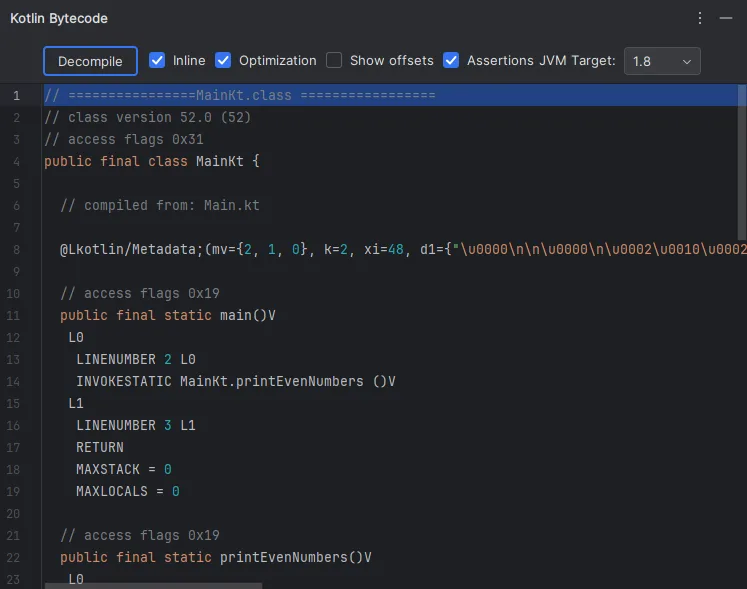Click the 'MAXSTACK = 0' line

tap(124, 469)
